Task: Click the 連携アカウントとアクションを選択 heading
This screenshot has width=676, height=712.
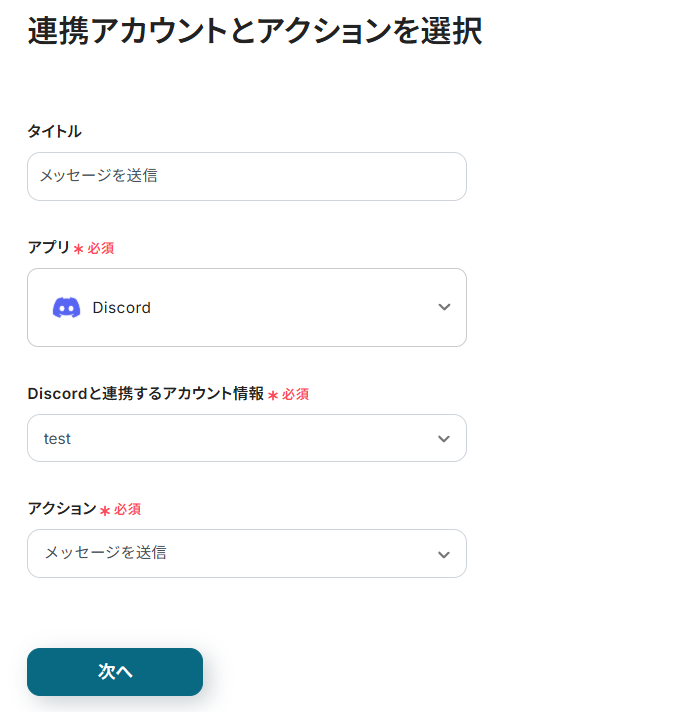Action: coord(255,32)
